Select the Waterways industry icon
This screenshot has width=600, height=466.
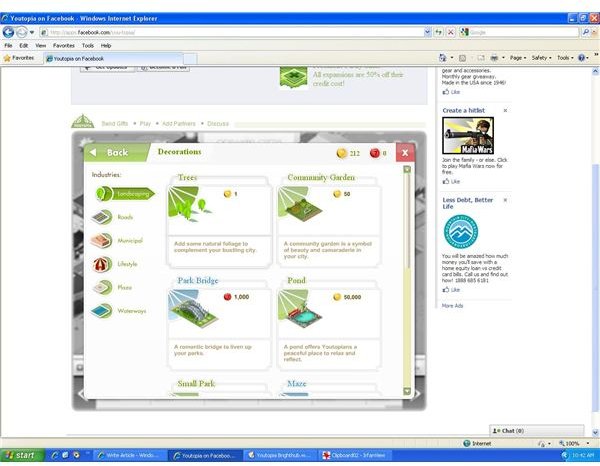click(x=101, y=311)
